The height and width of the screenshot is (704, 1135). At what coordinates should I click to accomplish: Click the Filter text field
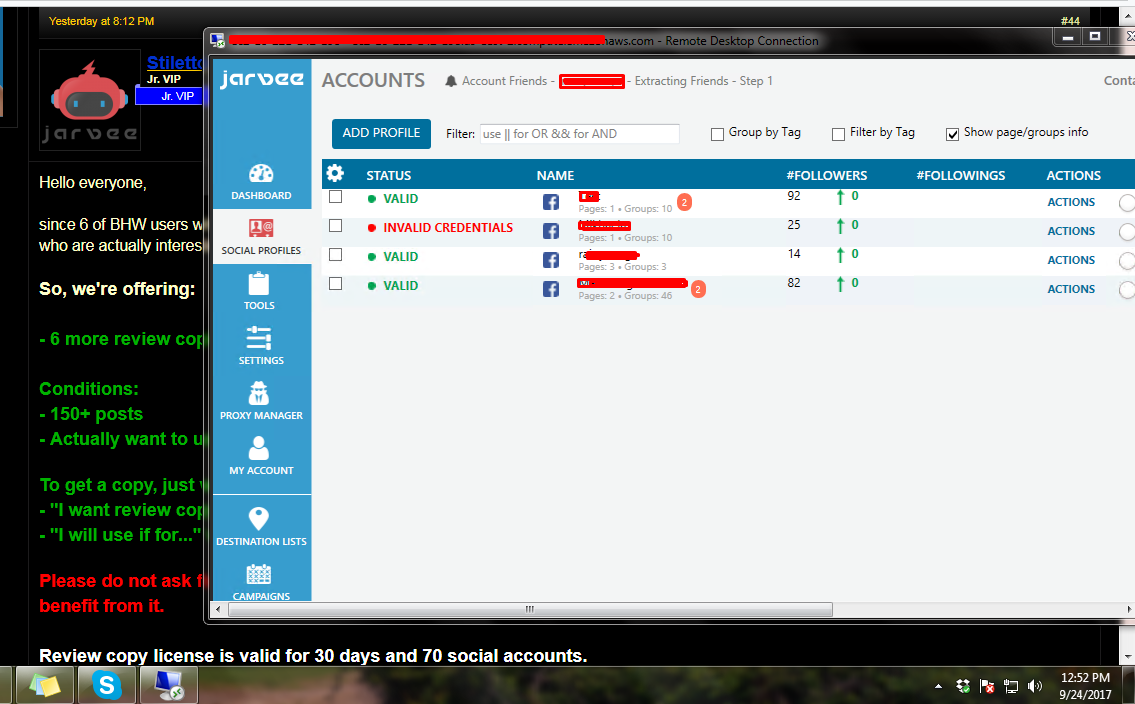pos(580,134)
